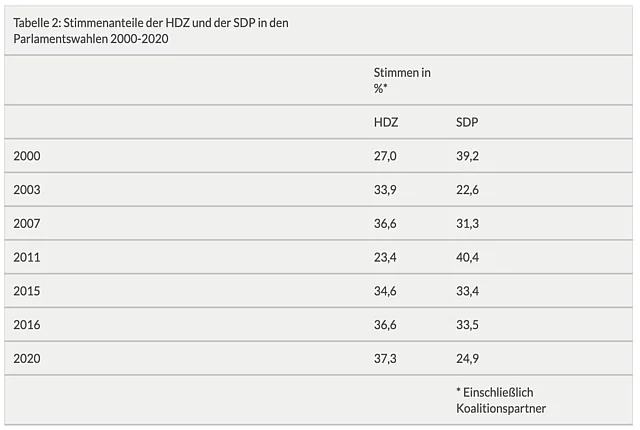Select the 2020 row label
The height and width of the screenshot is (430, 640).
(x=27, y=358)
